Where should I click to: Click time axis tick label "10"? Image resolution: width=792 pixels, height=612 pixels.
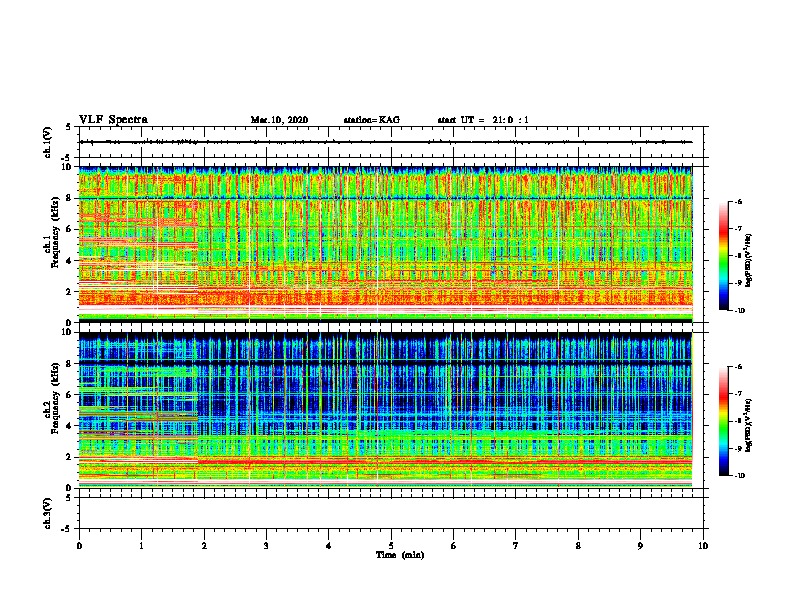click(x=703, y=546)
